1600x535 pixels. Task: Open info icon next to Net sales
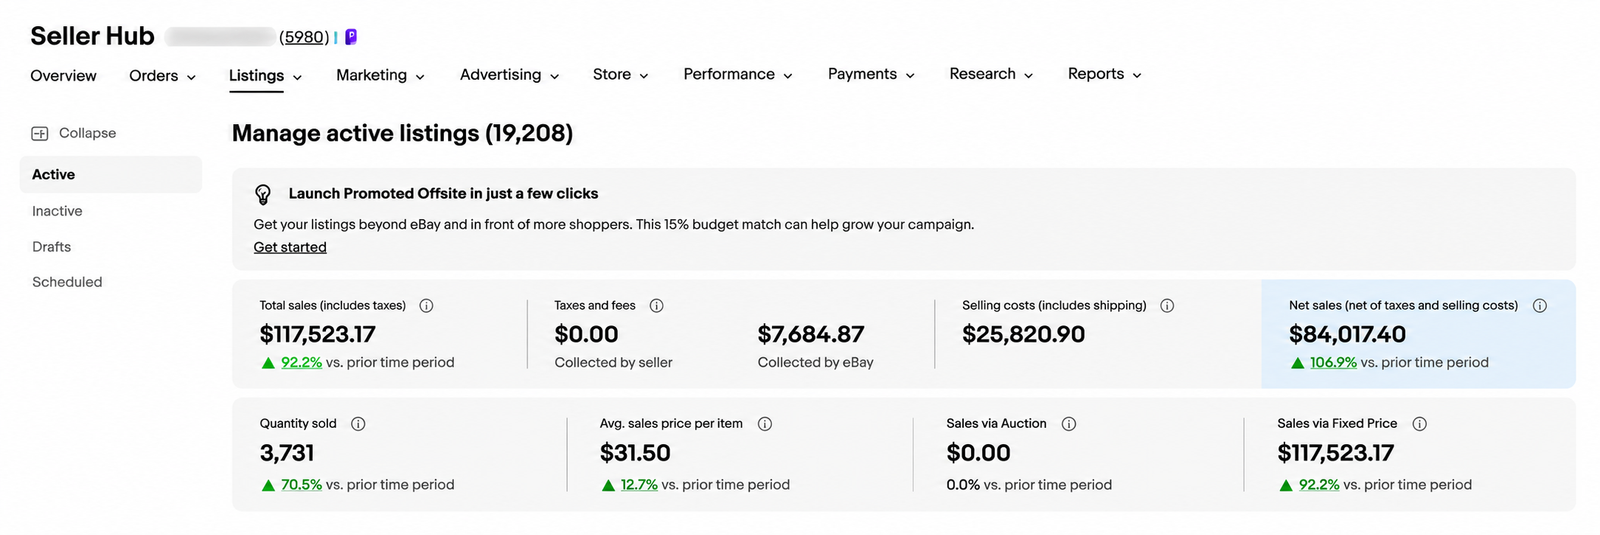pyautogui.click(x=1540, y=306)
